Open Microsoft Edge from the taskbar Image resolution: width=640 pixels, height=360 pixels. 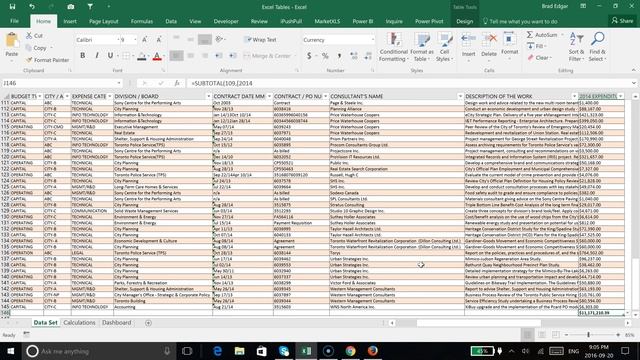point(217,351)
